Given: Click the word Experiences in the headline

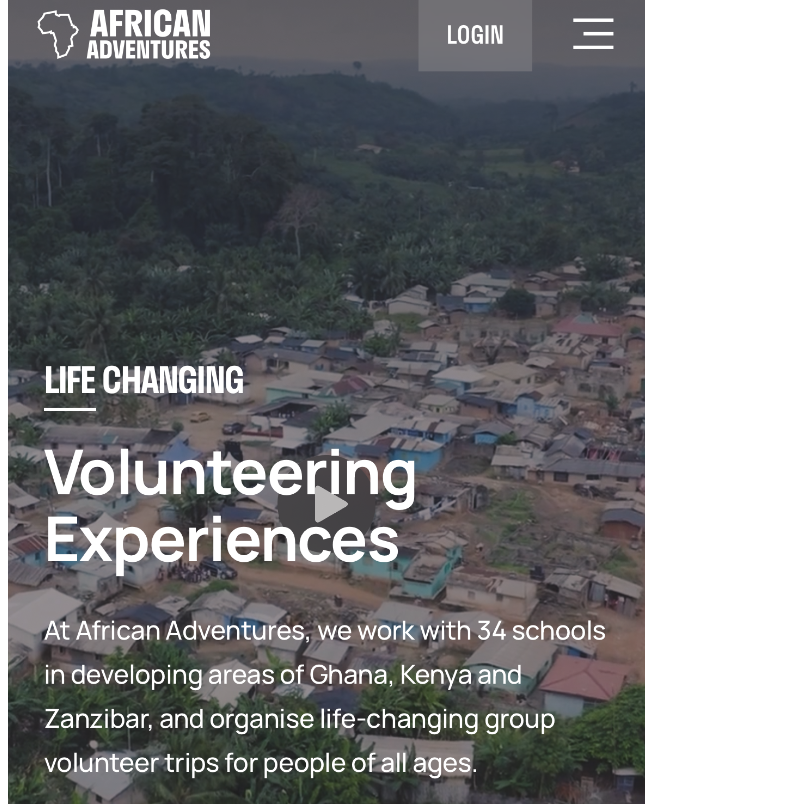Looking at the screenshot, I should pos(221,540).
